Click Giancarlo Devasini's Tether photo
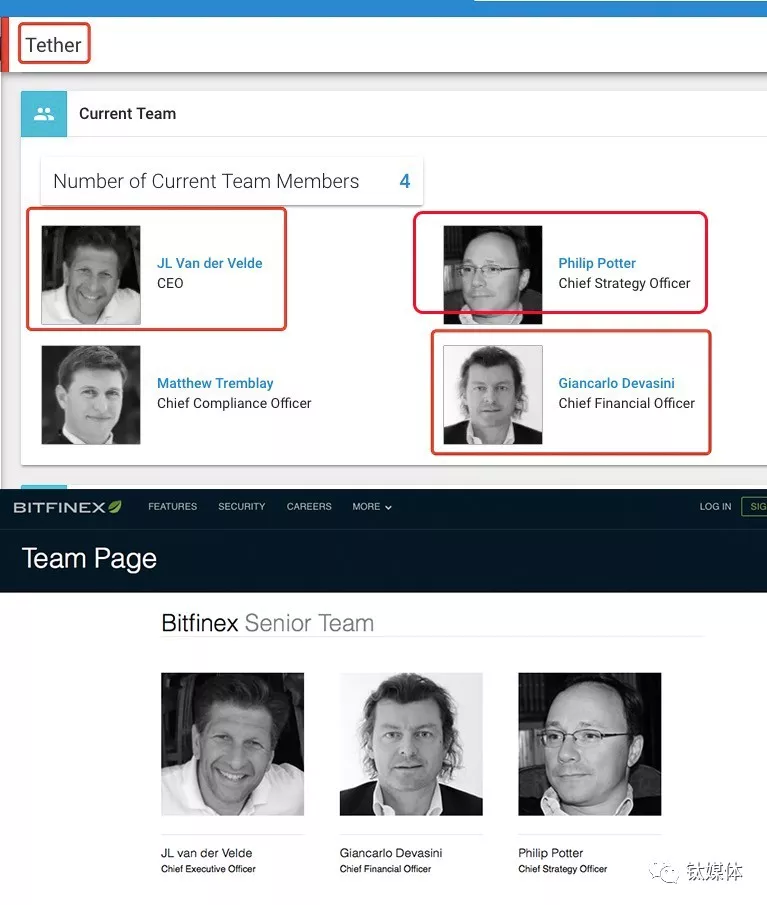 pos(493,395)
